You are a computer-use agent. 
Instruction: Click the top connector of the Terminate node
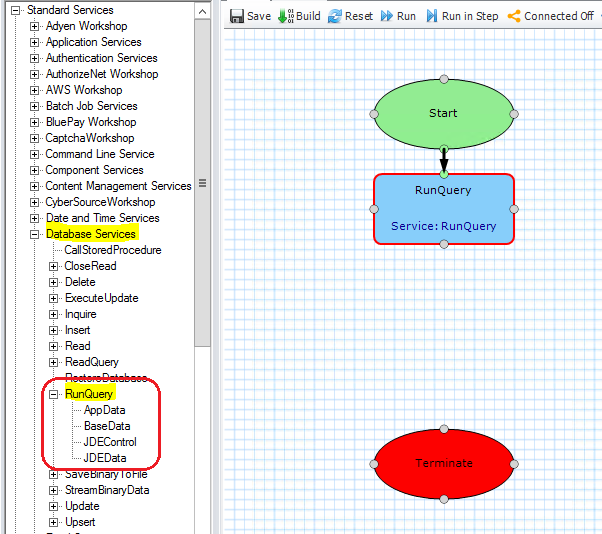[444, 429]
